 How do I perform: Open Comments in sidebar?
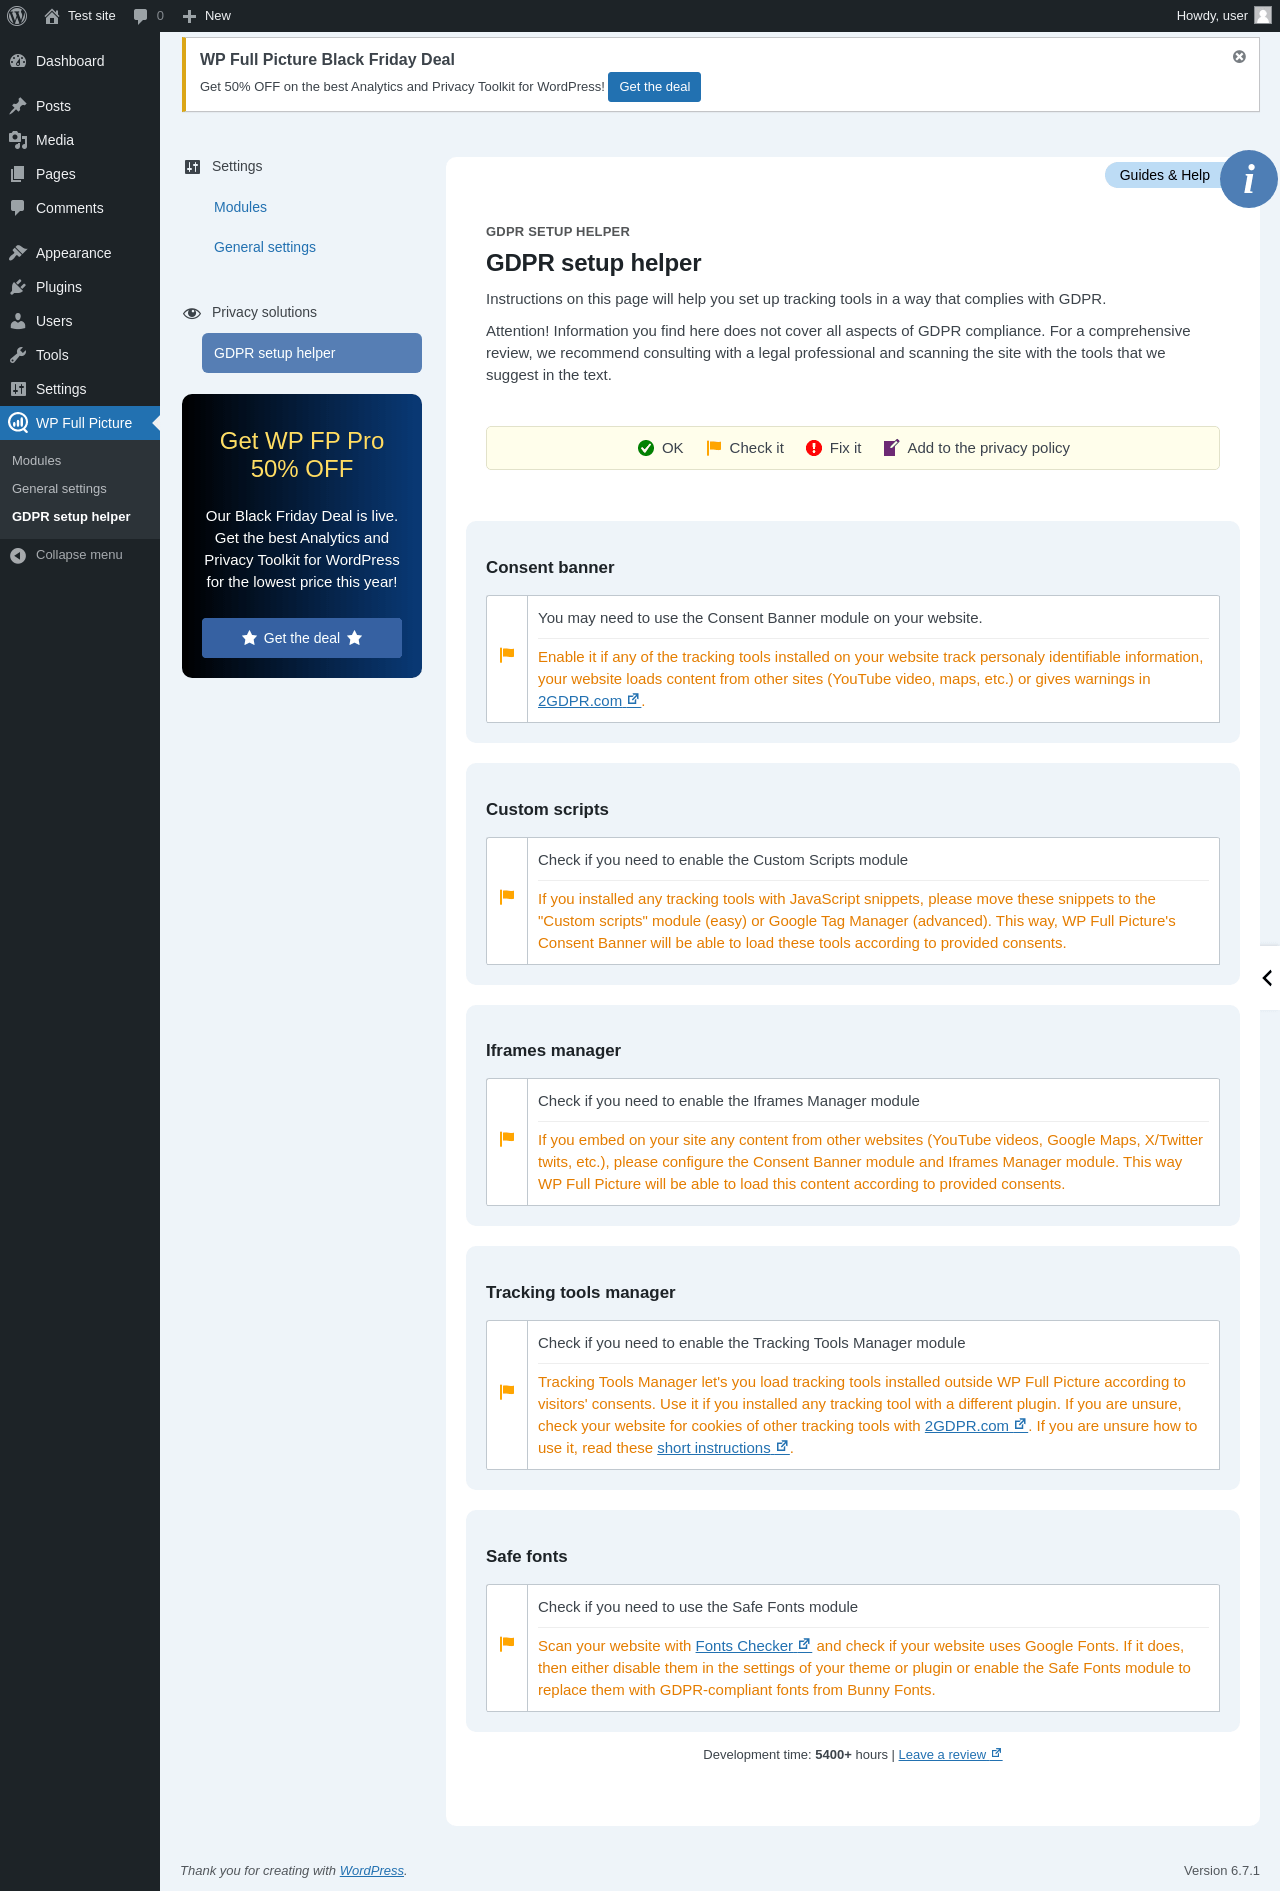80,208
